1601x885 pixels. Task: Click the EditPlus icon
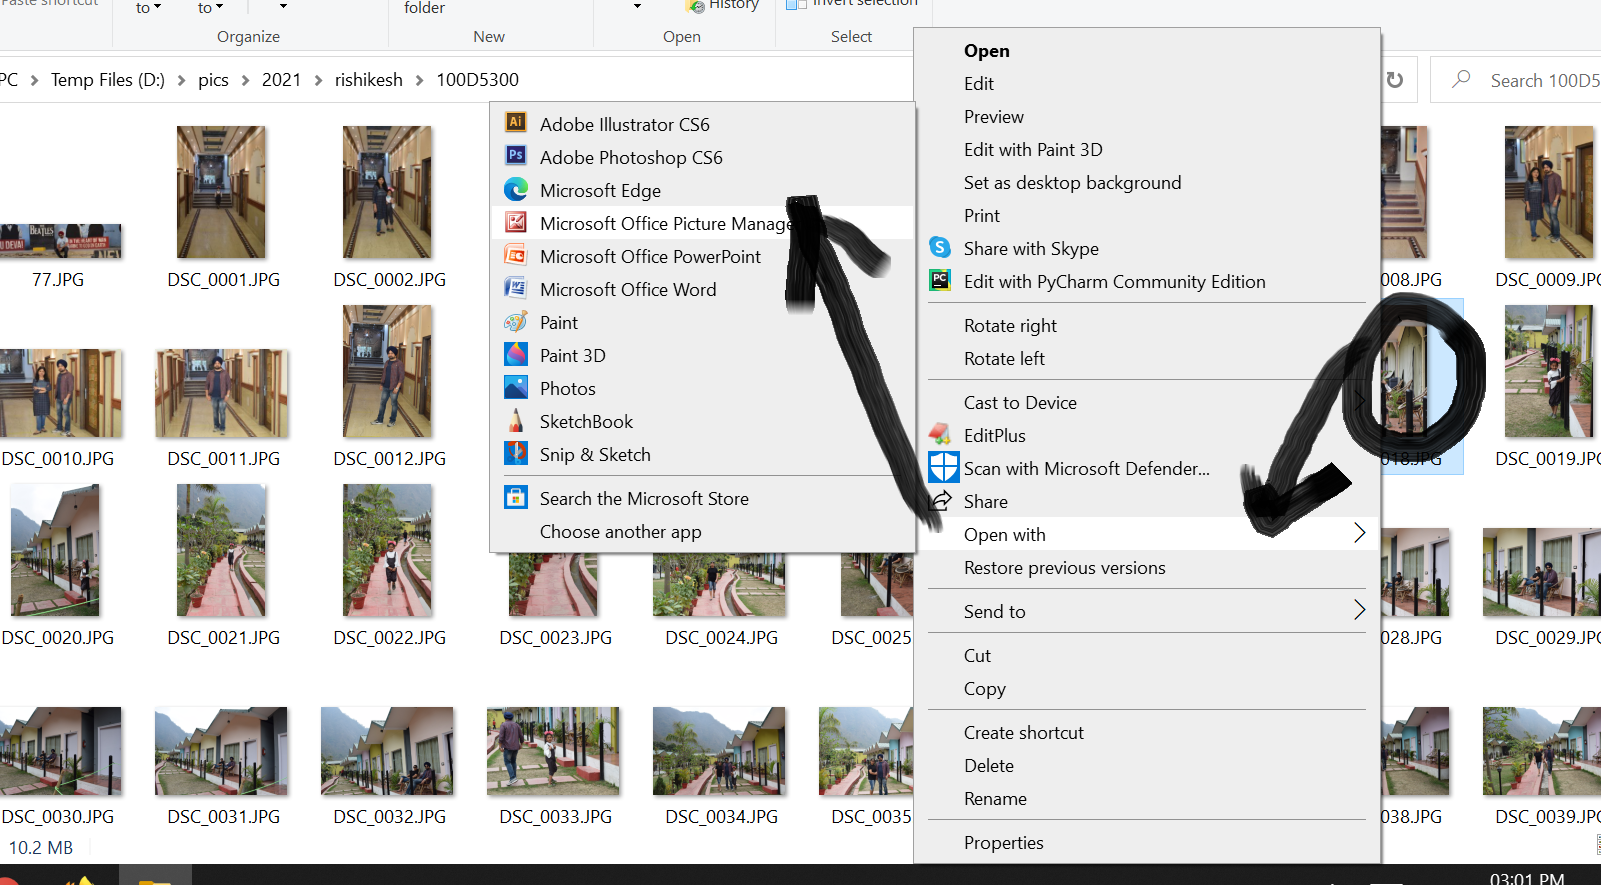(940, 434)
